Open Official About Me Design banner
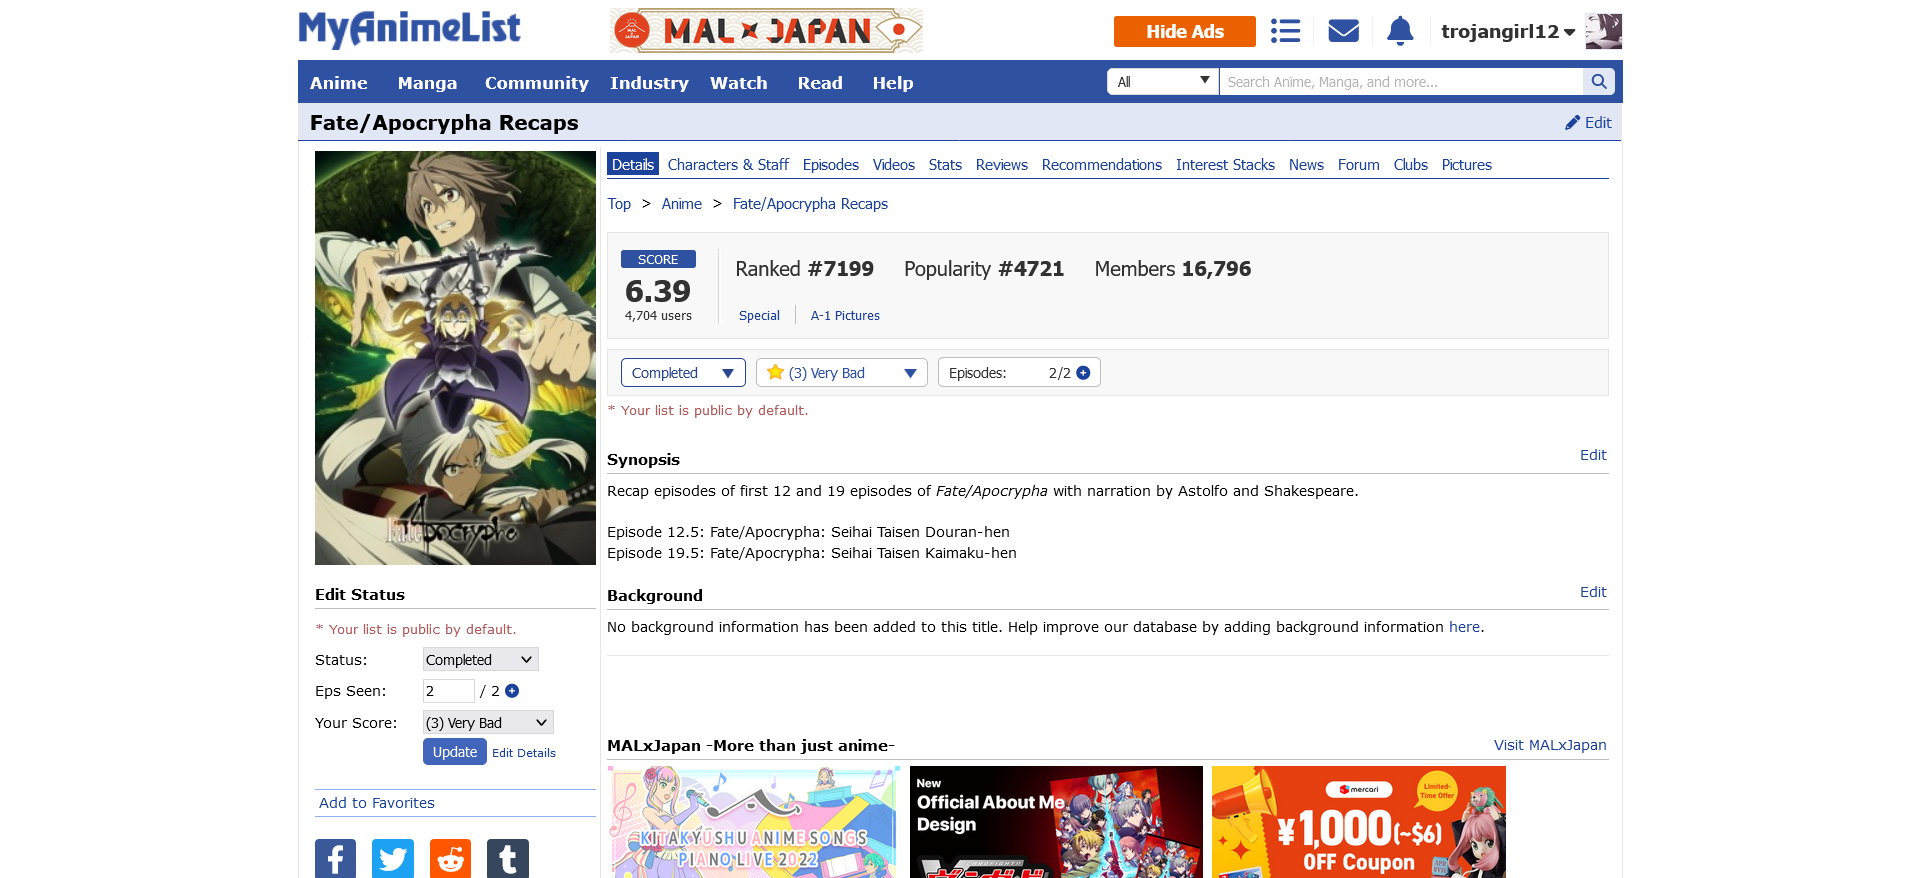 (x=1056, y=822)
